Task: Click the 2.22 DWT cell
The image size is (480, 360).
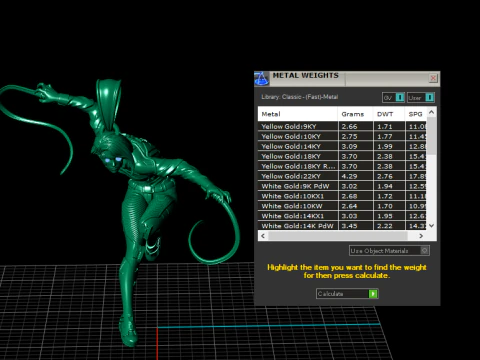Action: tap(389, 226)
